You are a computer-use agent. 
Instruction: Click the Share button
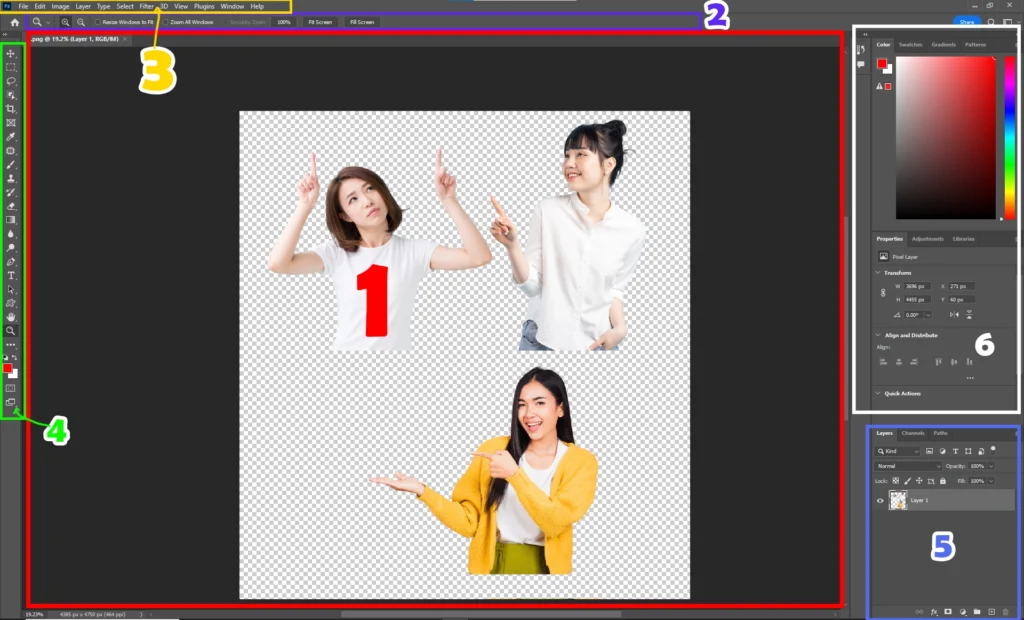[x=967, y=22]
